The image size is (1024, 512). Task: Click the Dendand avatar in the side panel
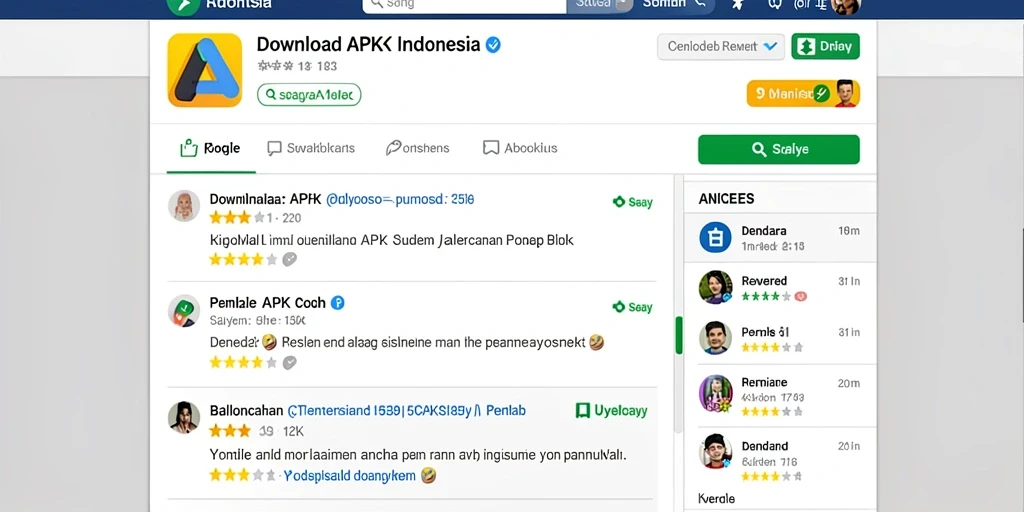click(715, 451)
